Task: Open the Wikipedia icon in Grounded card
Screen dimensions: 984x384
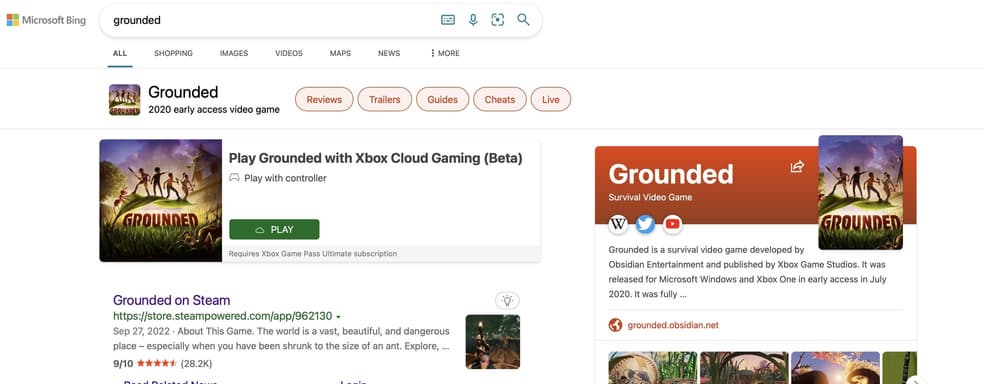Action: [x=618, y=223]
